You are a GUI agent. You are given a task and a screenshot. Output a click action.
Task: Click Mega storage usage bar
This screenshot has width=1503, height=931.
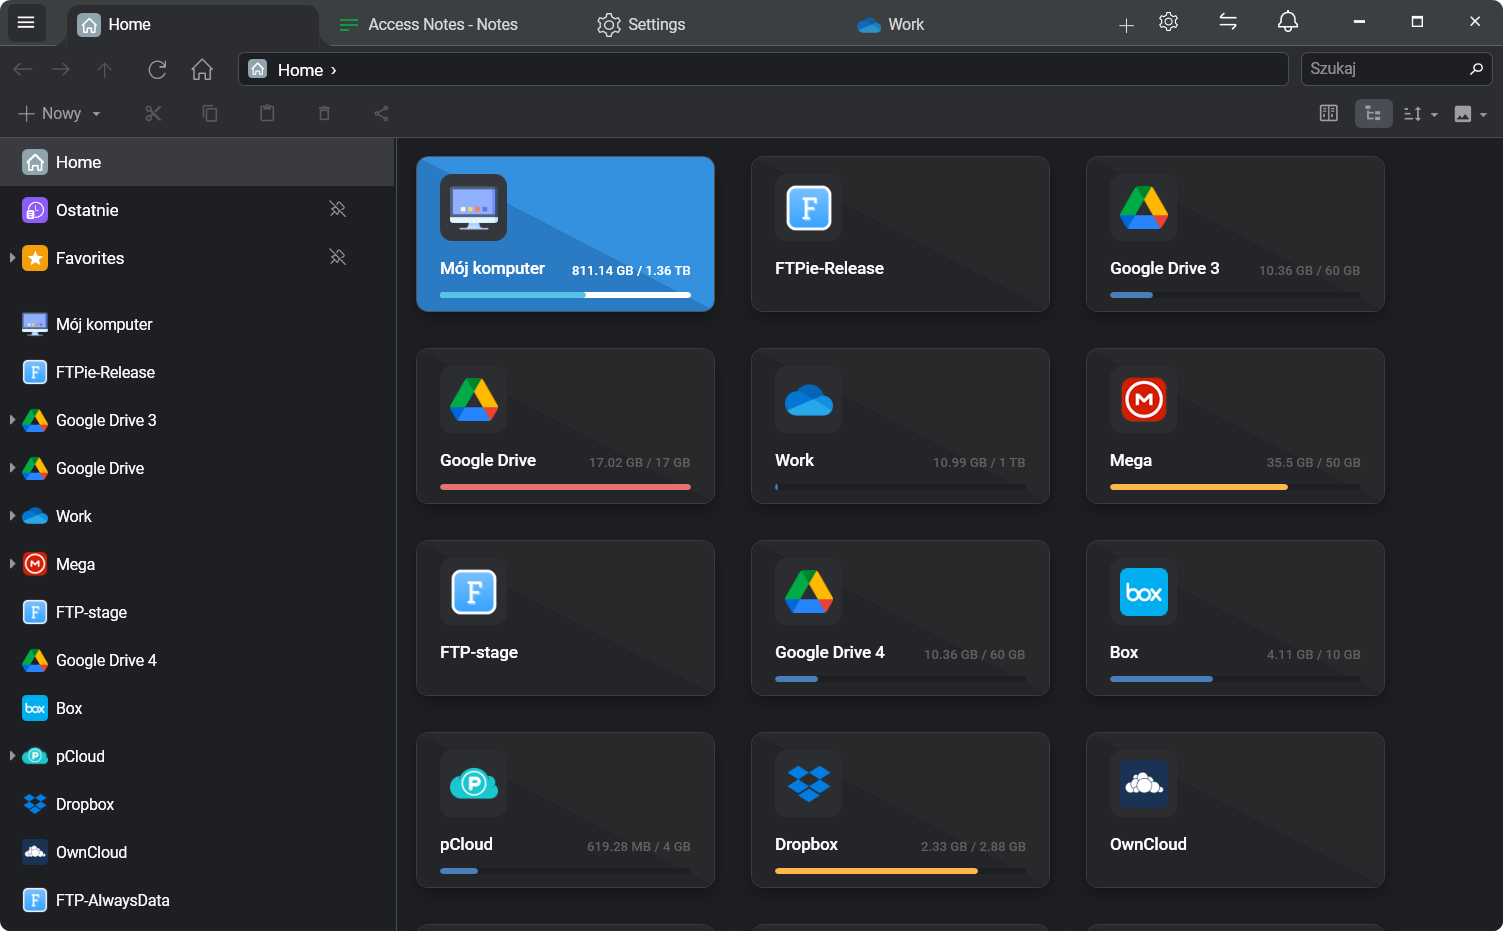pyautogui.click(x=1235, y=487)
